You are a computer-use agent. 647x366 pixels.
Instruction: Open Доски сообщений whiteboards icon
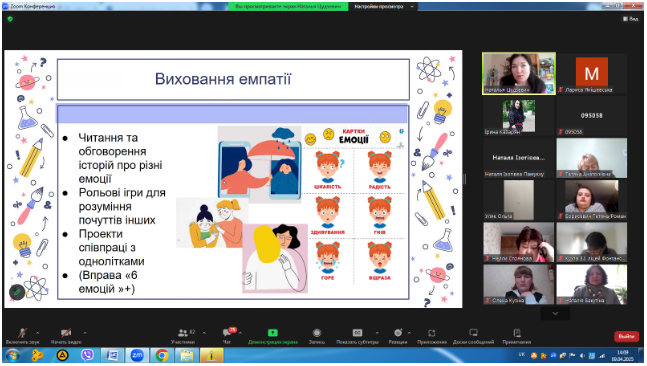pos(473,335)
